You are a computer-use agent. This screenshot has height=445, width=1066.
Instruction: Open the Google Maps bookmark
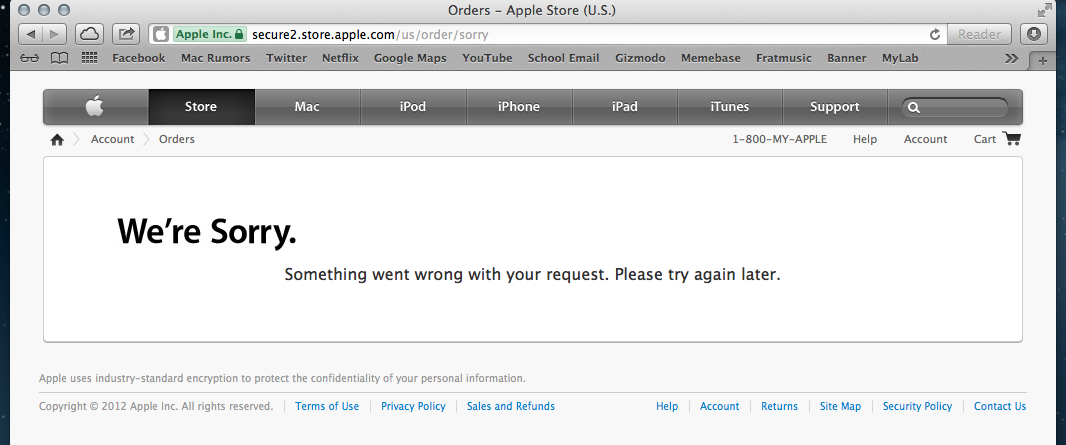410,58
